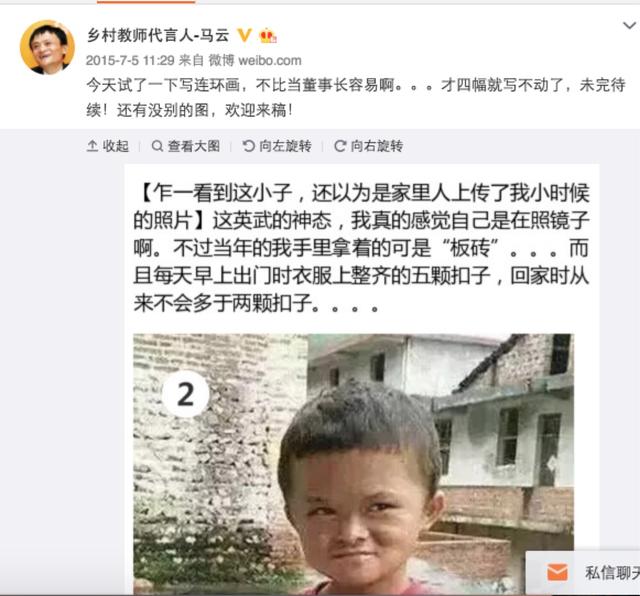
Task: Open 查看大图 to view large image
Action: (x=186, y=146)
